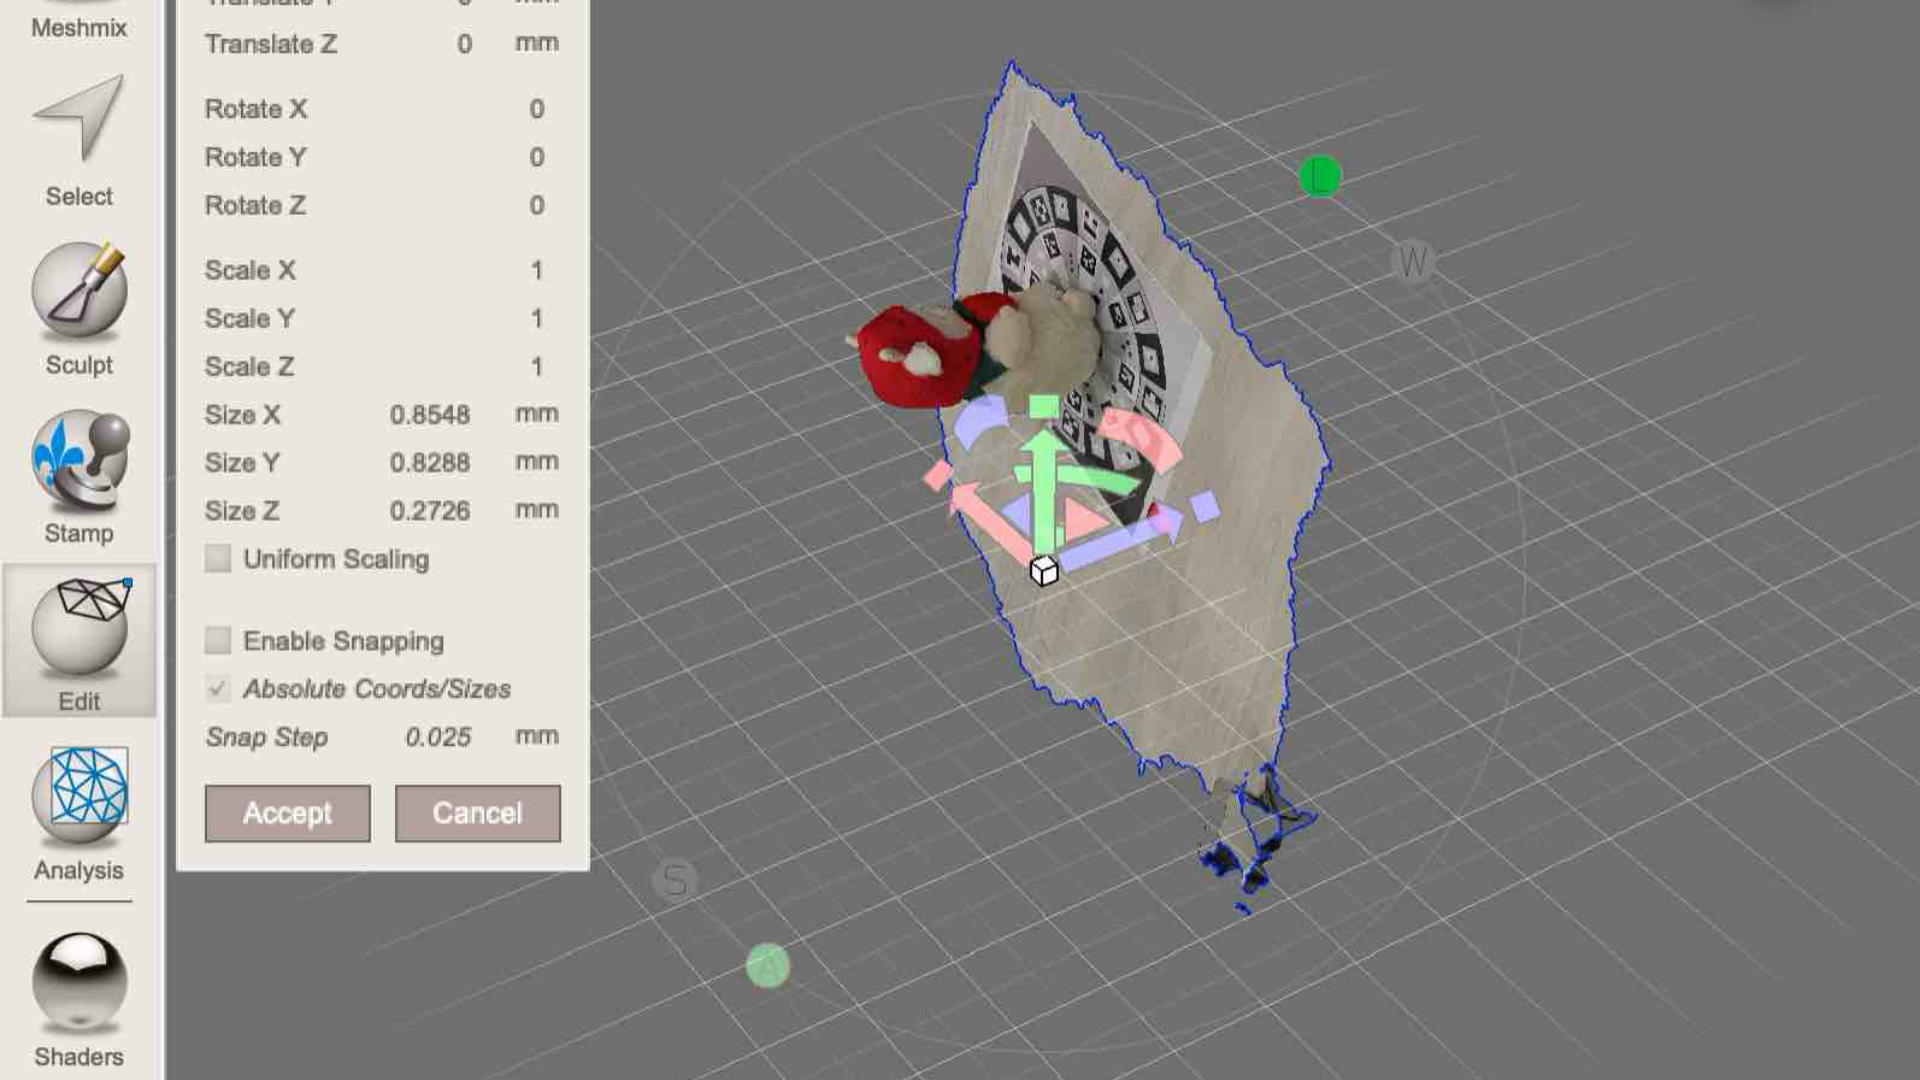Click the Snap Step value field
Viewport: 1920px width, 1080px height.
pos(438,737)
